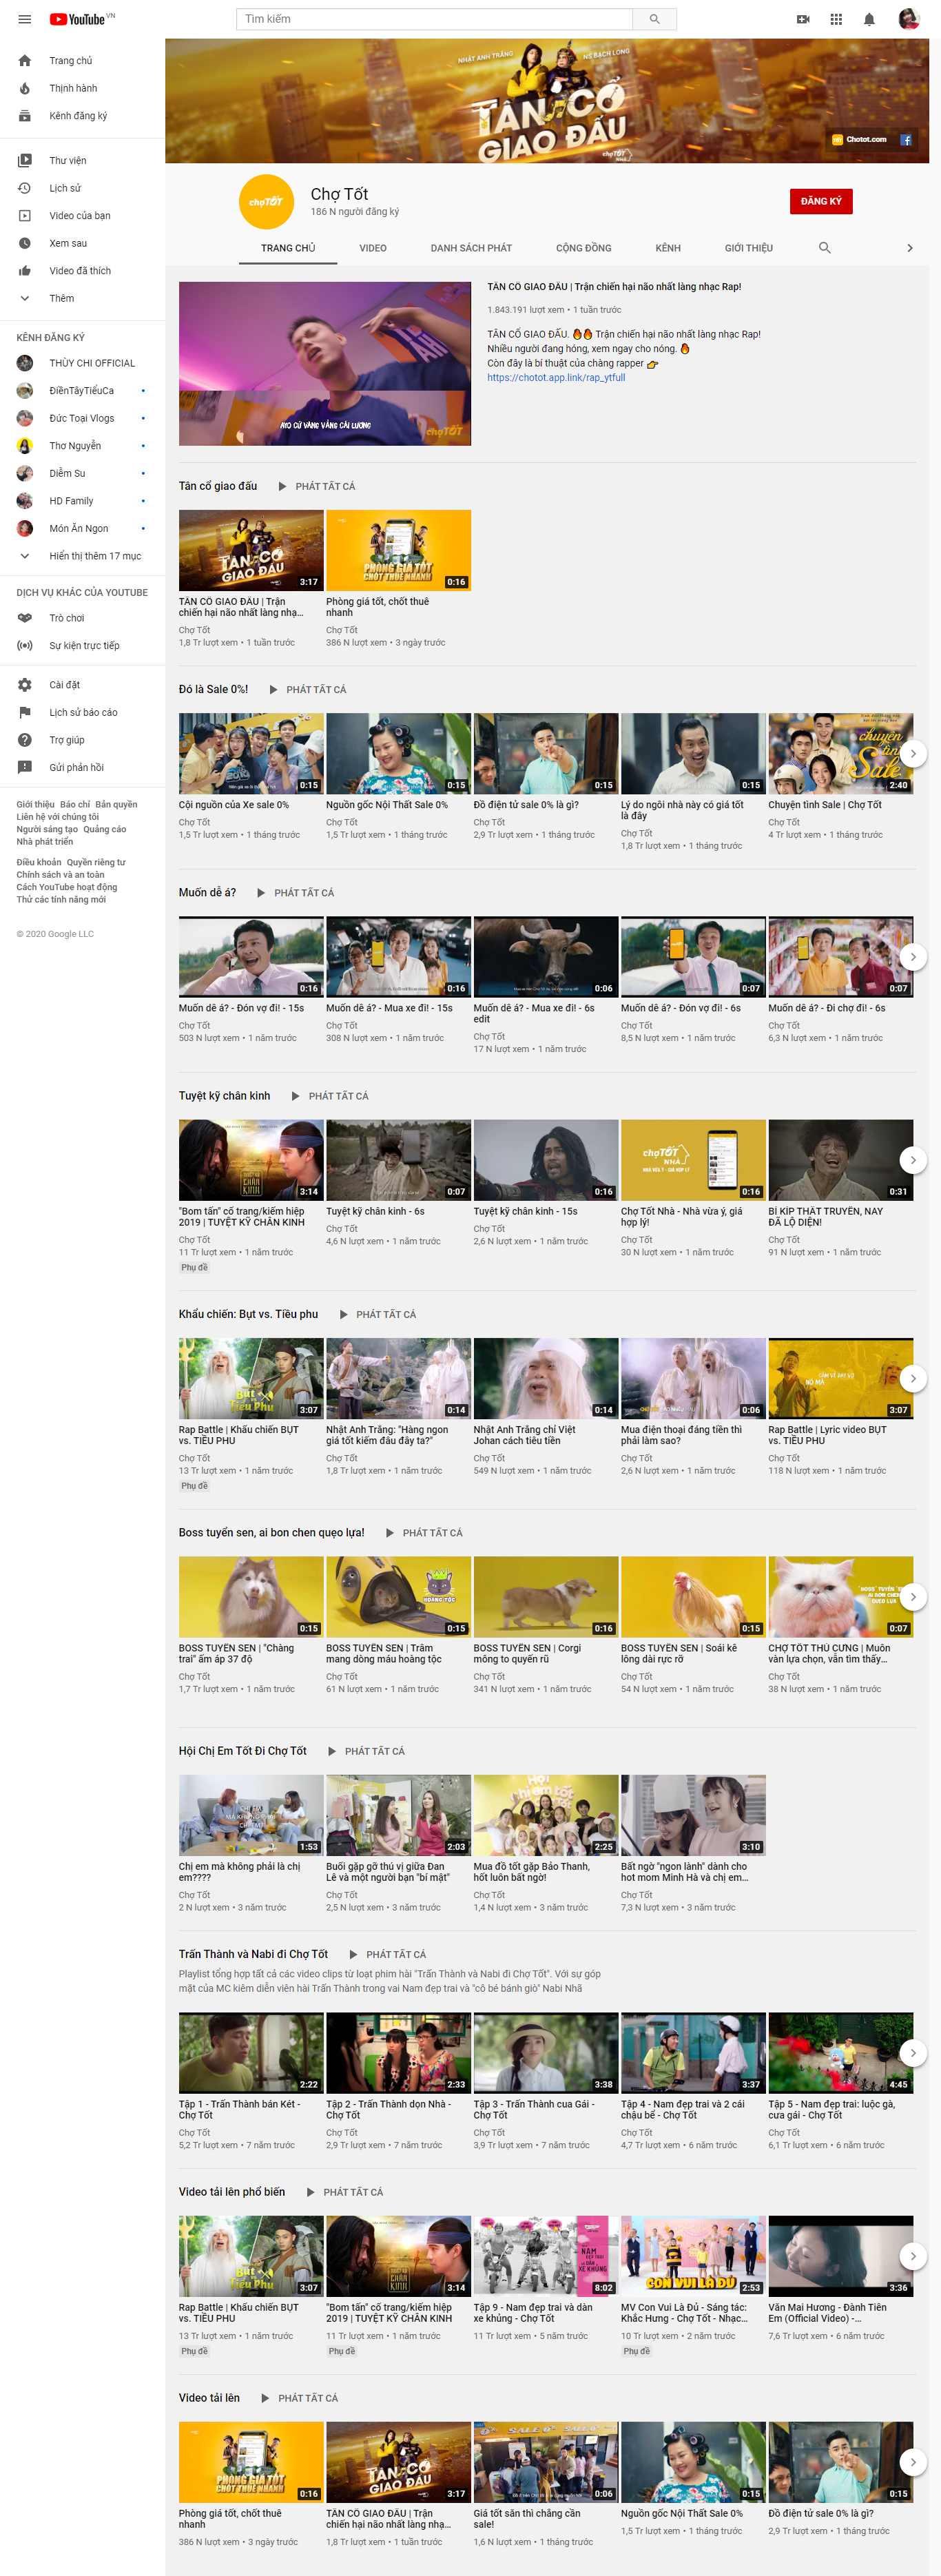Open the notifications bell
This screenshot has height=2576, width=941.
click(x=869, y=19)
